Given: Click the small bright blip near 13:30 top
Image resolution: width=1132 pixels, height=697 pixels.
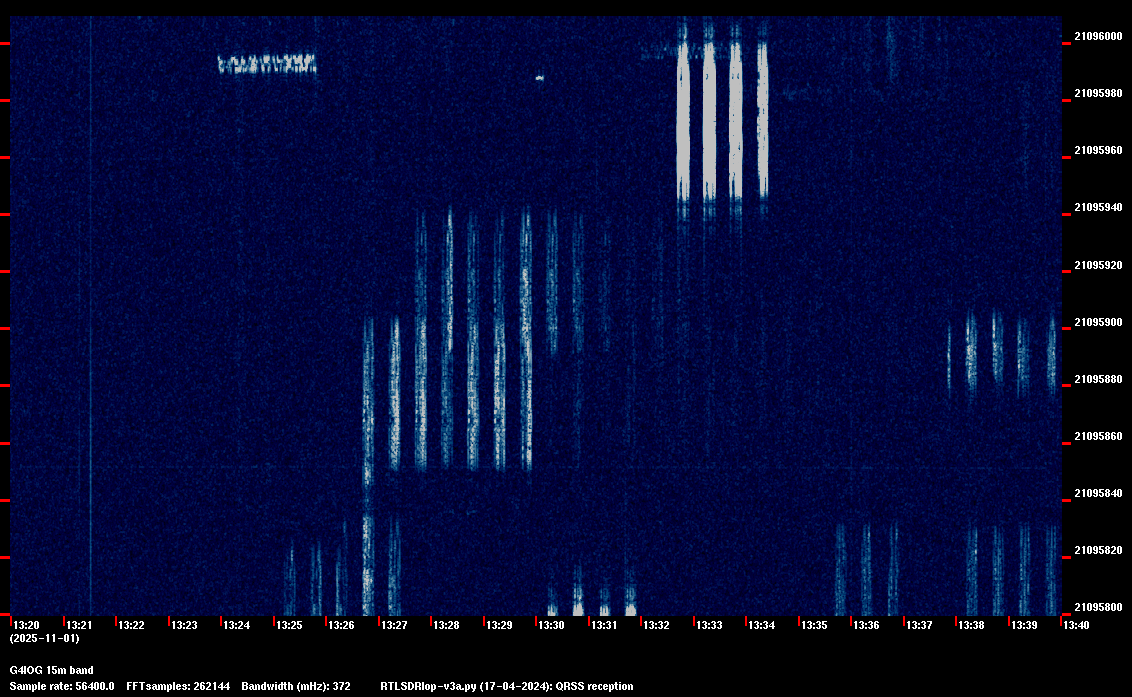Looking at the screenshot, I should [539, 77].
